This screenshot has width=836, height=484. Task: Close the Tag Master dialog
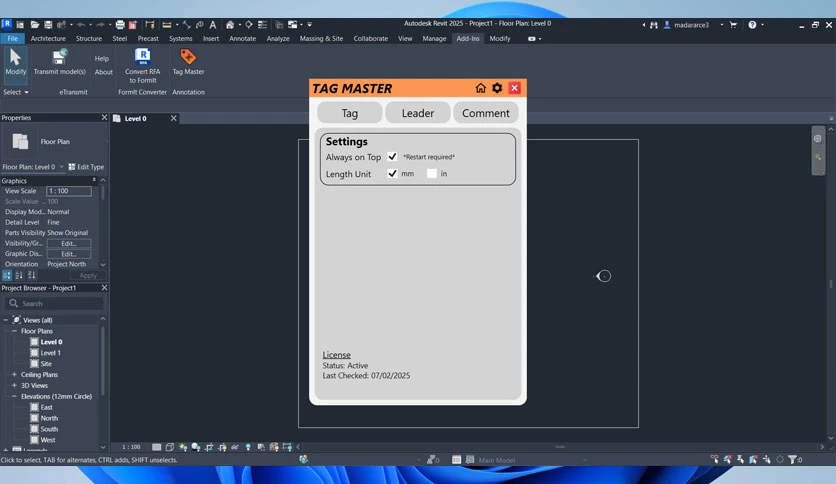(515, 88)
